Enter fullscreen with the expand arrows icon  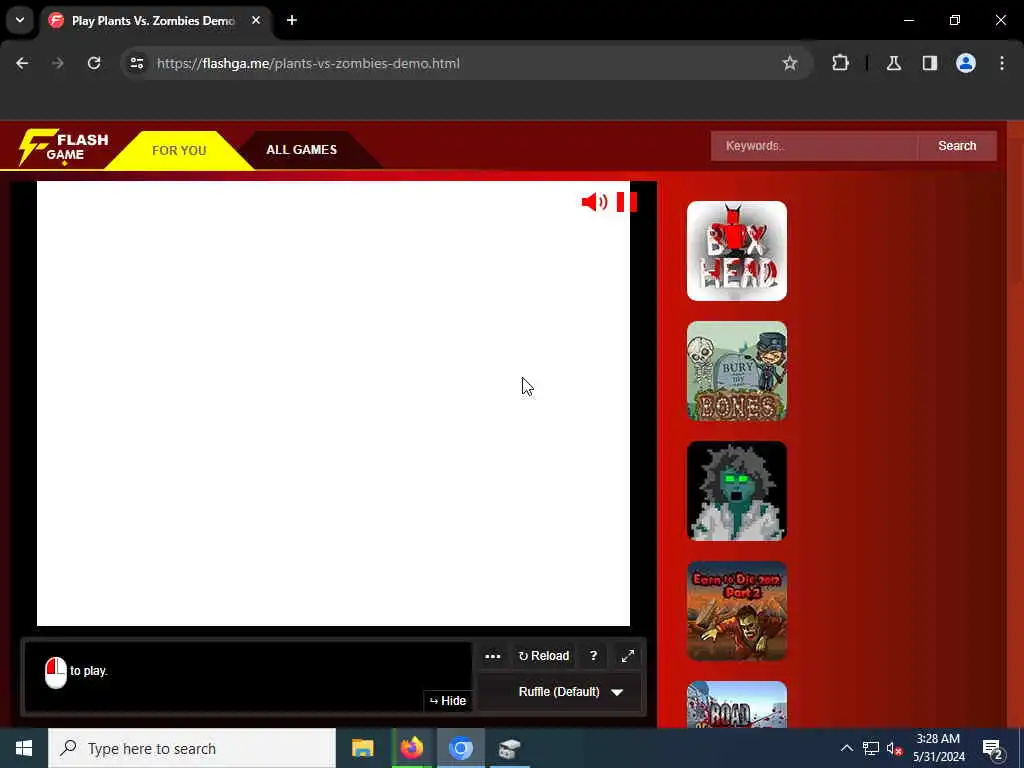click(628, 656)
